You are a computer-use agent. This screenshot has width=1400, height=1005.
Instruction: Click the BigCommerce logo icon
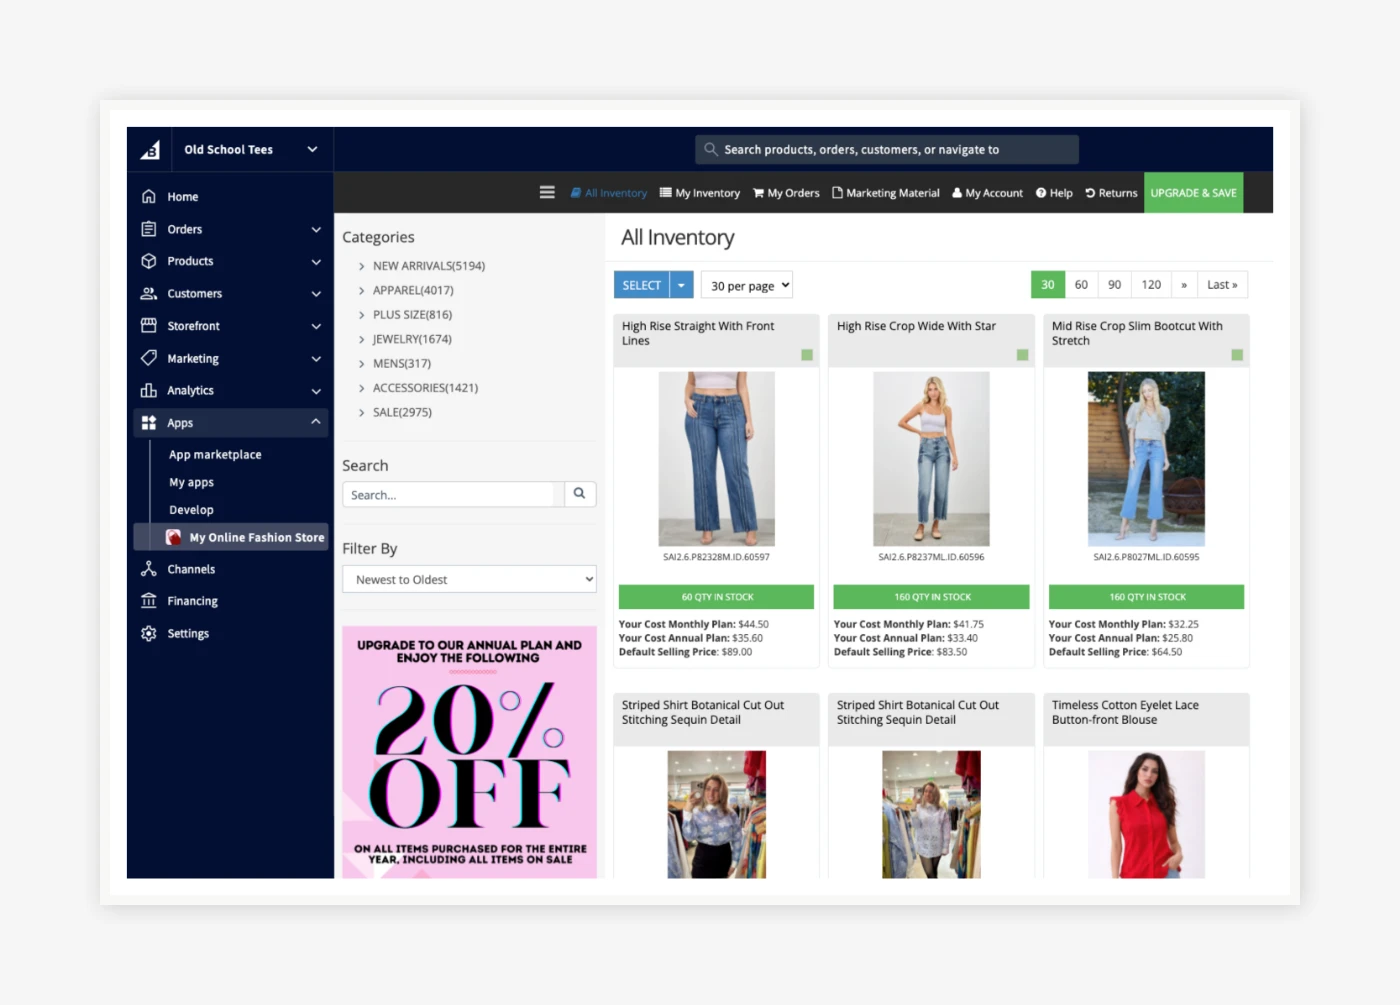(150, 150)
